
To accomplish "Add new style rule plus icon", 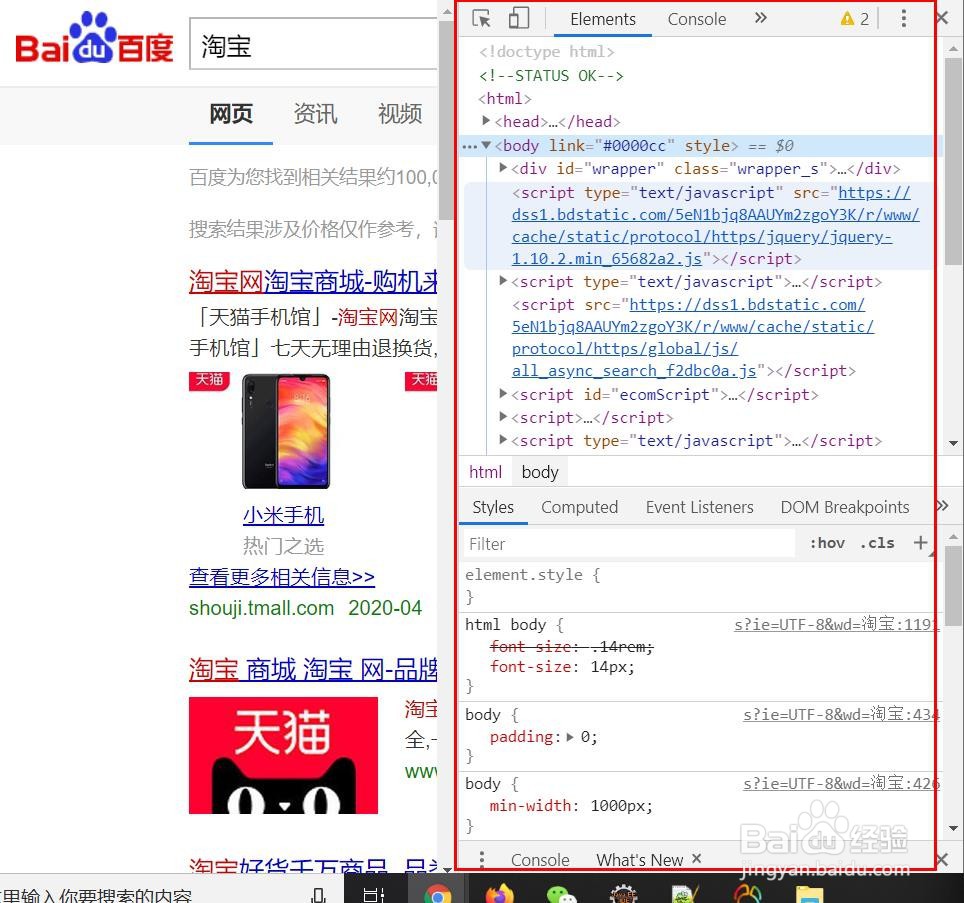I will click(x=920, y=542).
